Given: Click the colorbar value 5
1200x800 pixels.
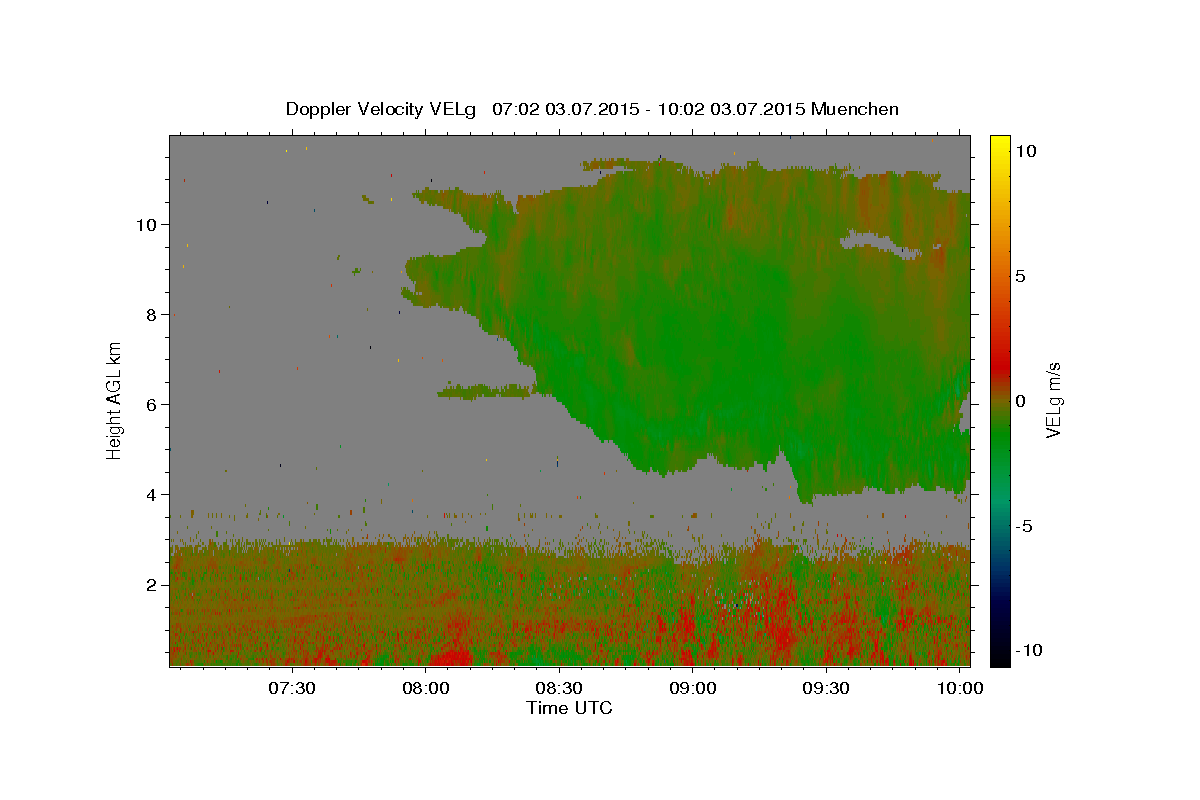Looking at the screenshot, I should (1022, 275).
